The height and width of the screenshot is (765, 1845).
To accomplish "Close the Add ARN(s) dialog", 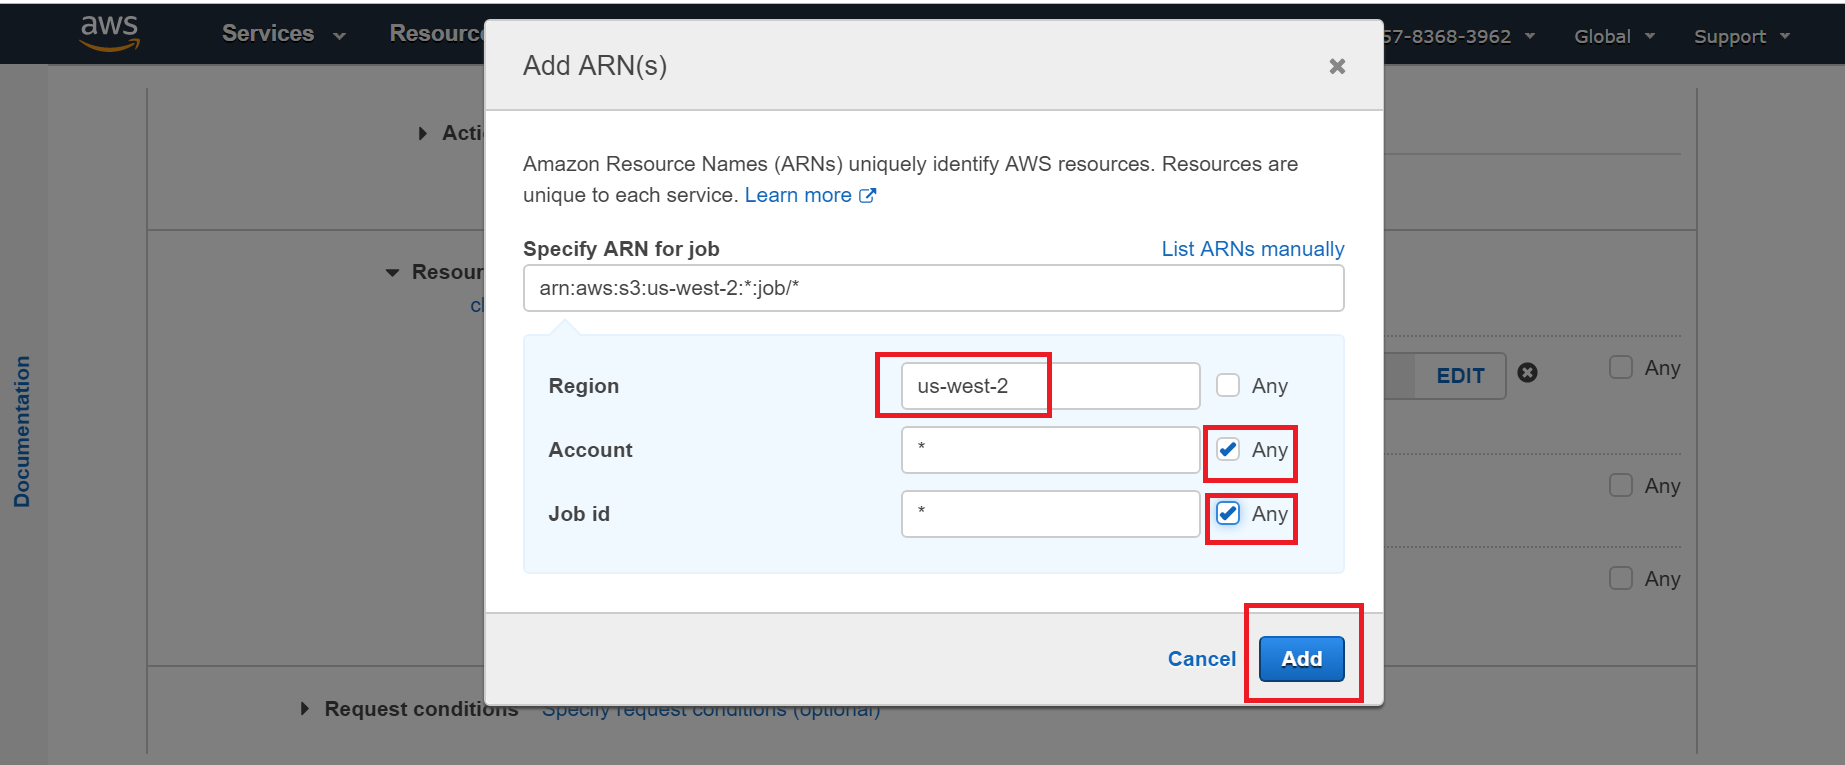I will (1336, 66).
